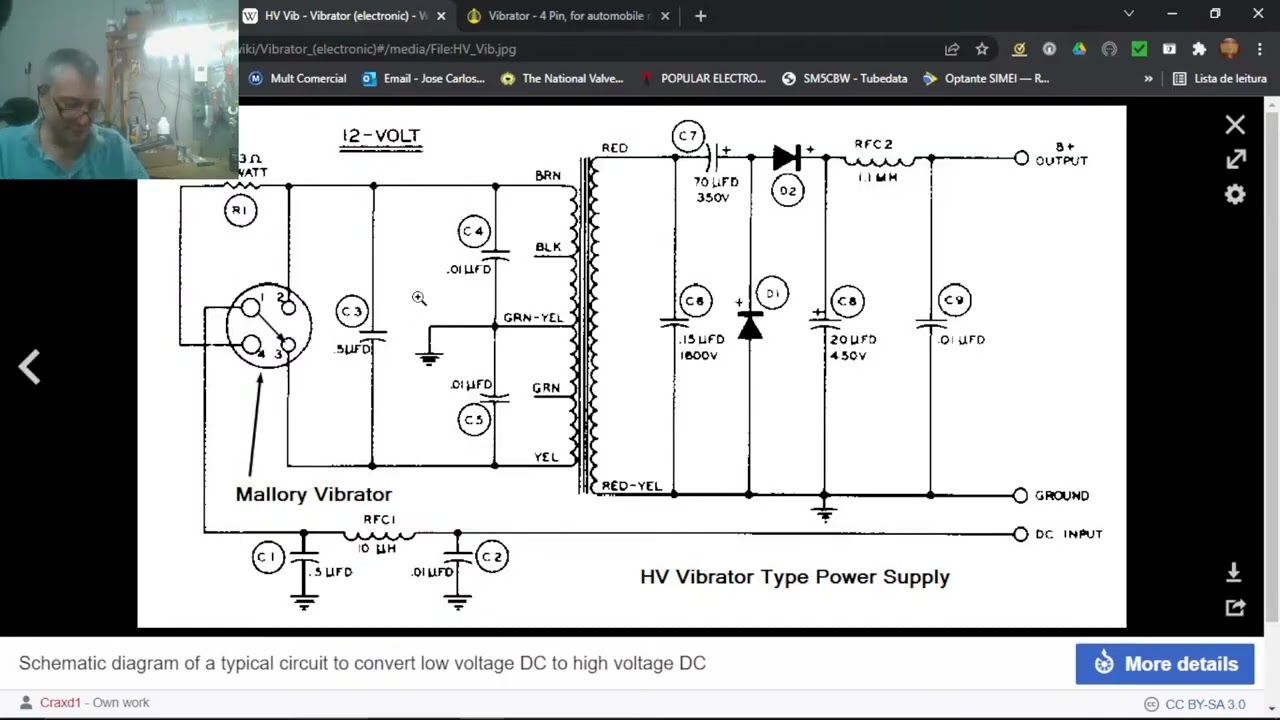Open the CC BY-SA 3.0 license link
Viewport: 1280px width, 720px height.
tap(1205, 704)
